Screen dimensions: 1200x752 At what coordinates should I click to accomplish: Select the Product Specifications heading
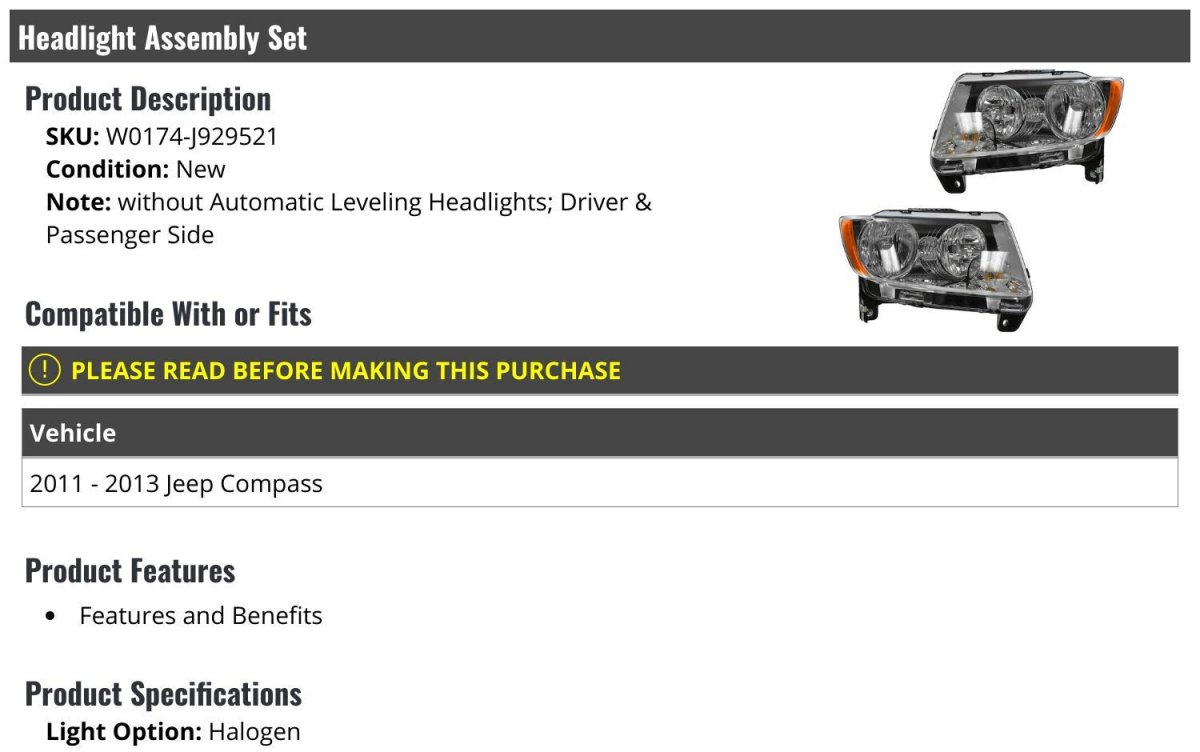pos(163,694)
